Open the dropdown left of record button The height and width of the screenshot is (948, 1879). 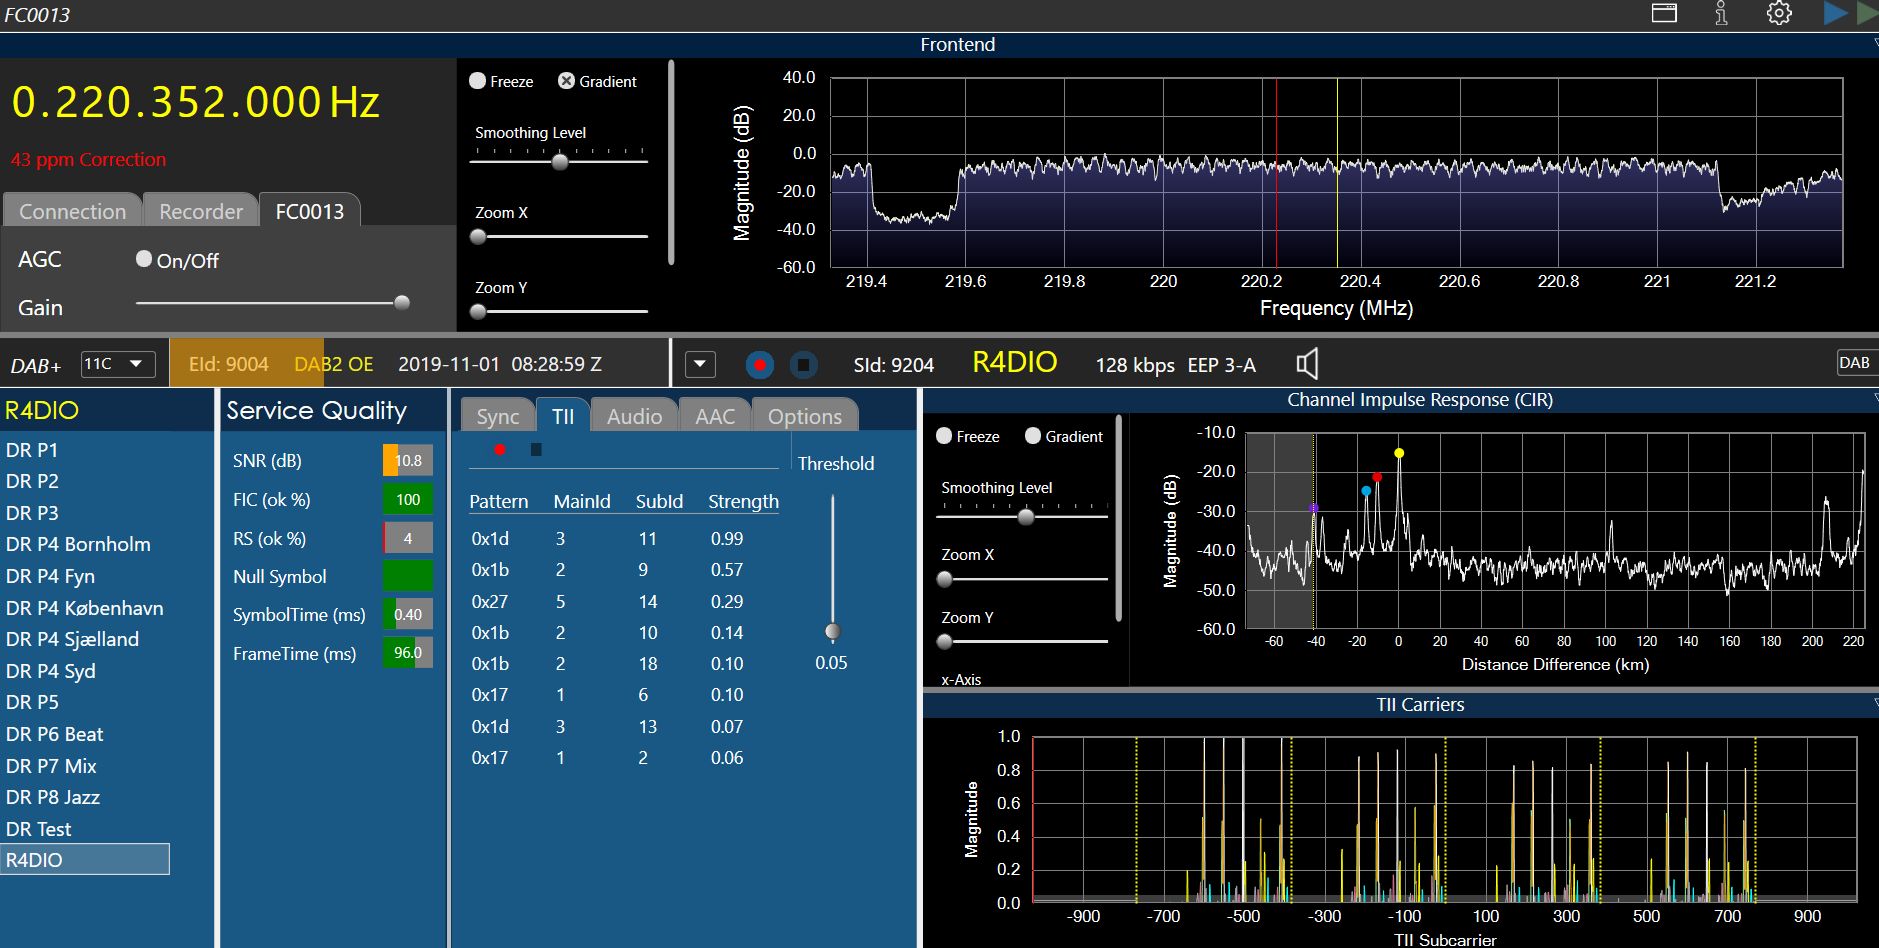click(700, 365)
